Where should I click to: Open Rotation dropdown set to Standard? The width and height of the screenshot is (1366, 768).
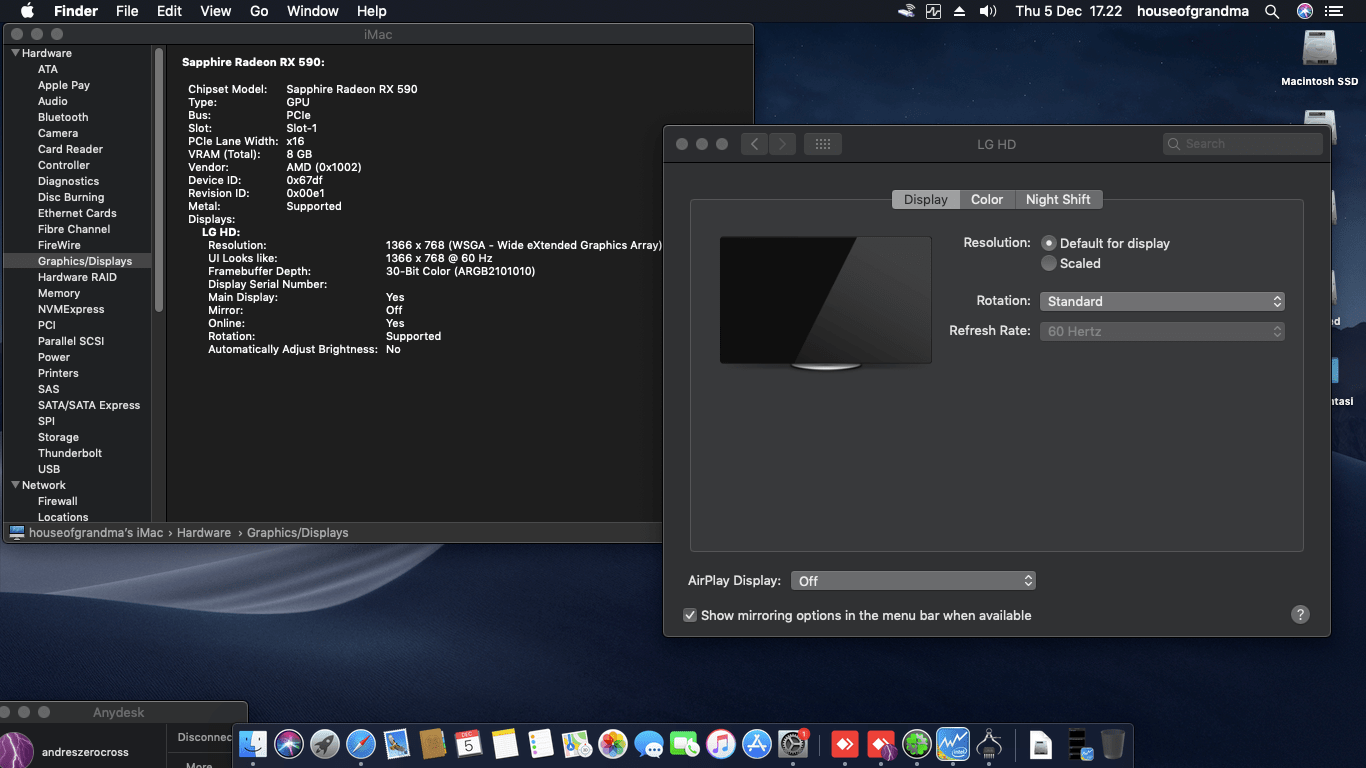pyautogui.click(x=1162, y=301)
